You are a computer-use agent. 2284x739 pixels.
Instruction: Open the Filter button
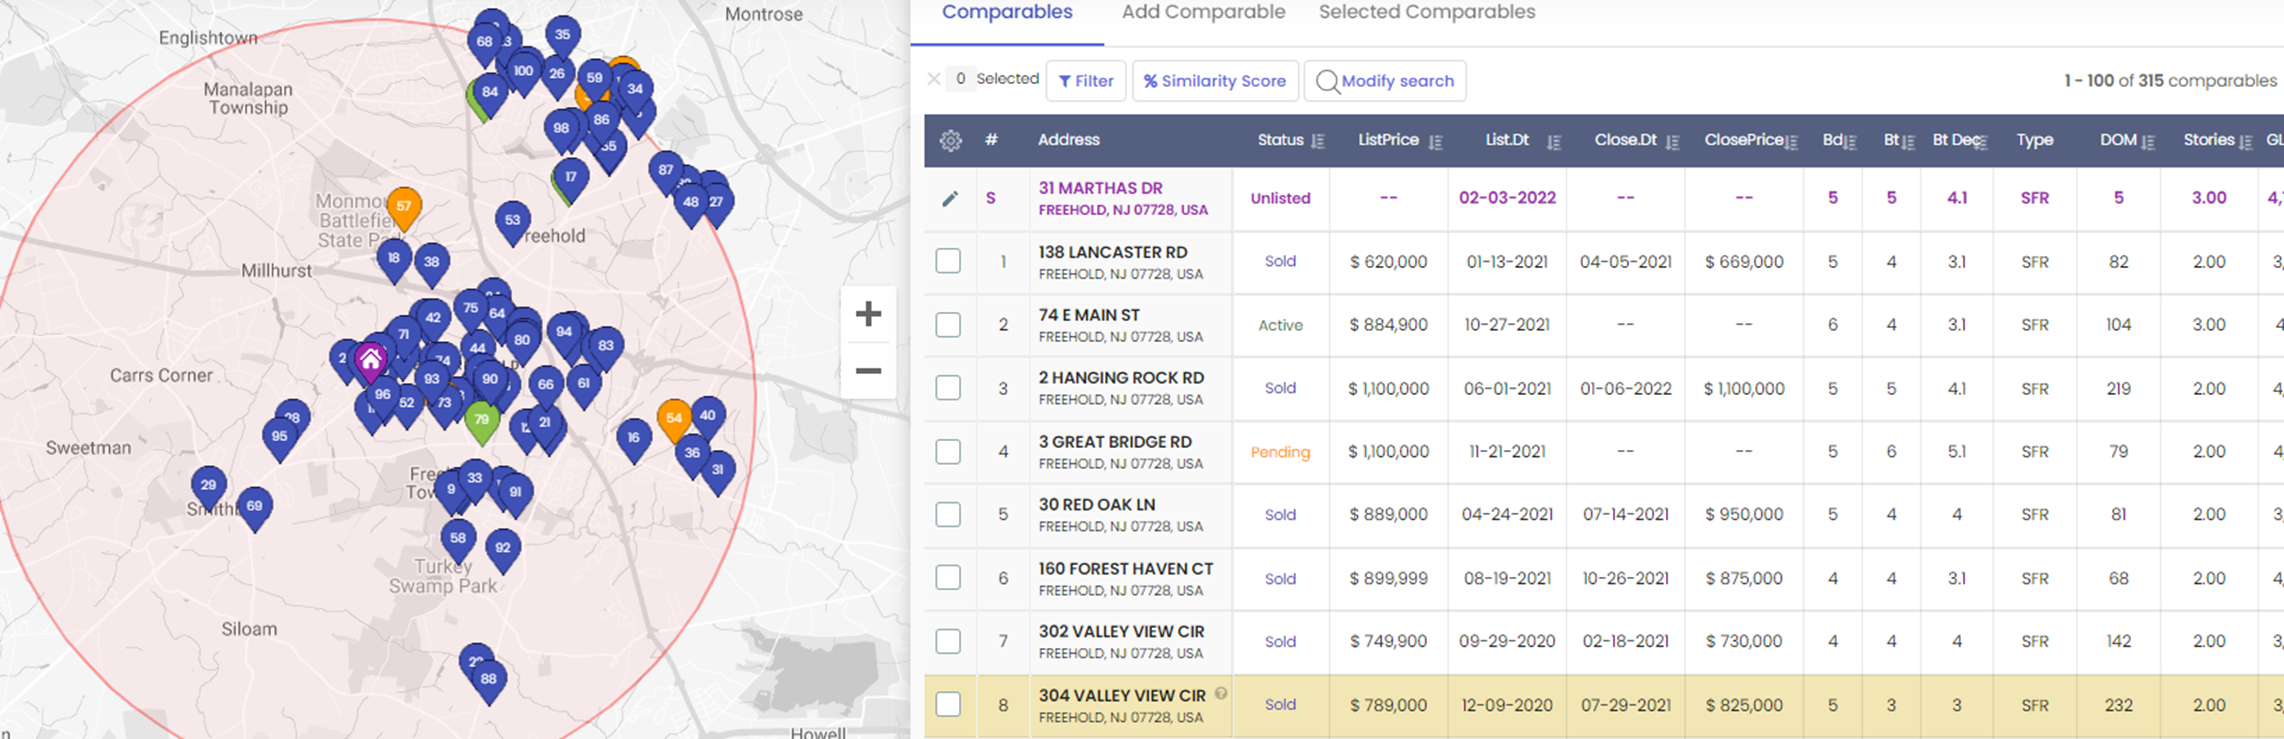(1086, 81)
